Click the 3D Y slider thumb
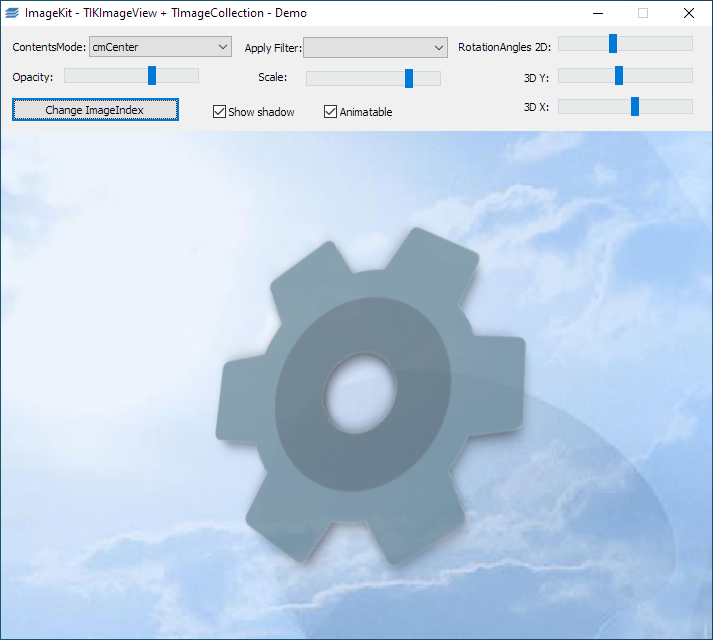 (619, 76)
